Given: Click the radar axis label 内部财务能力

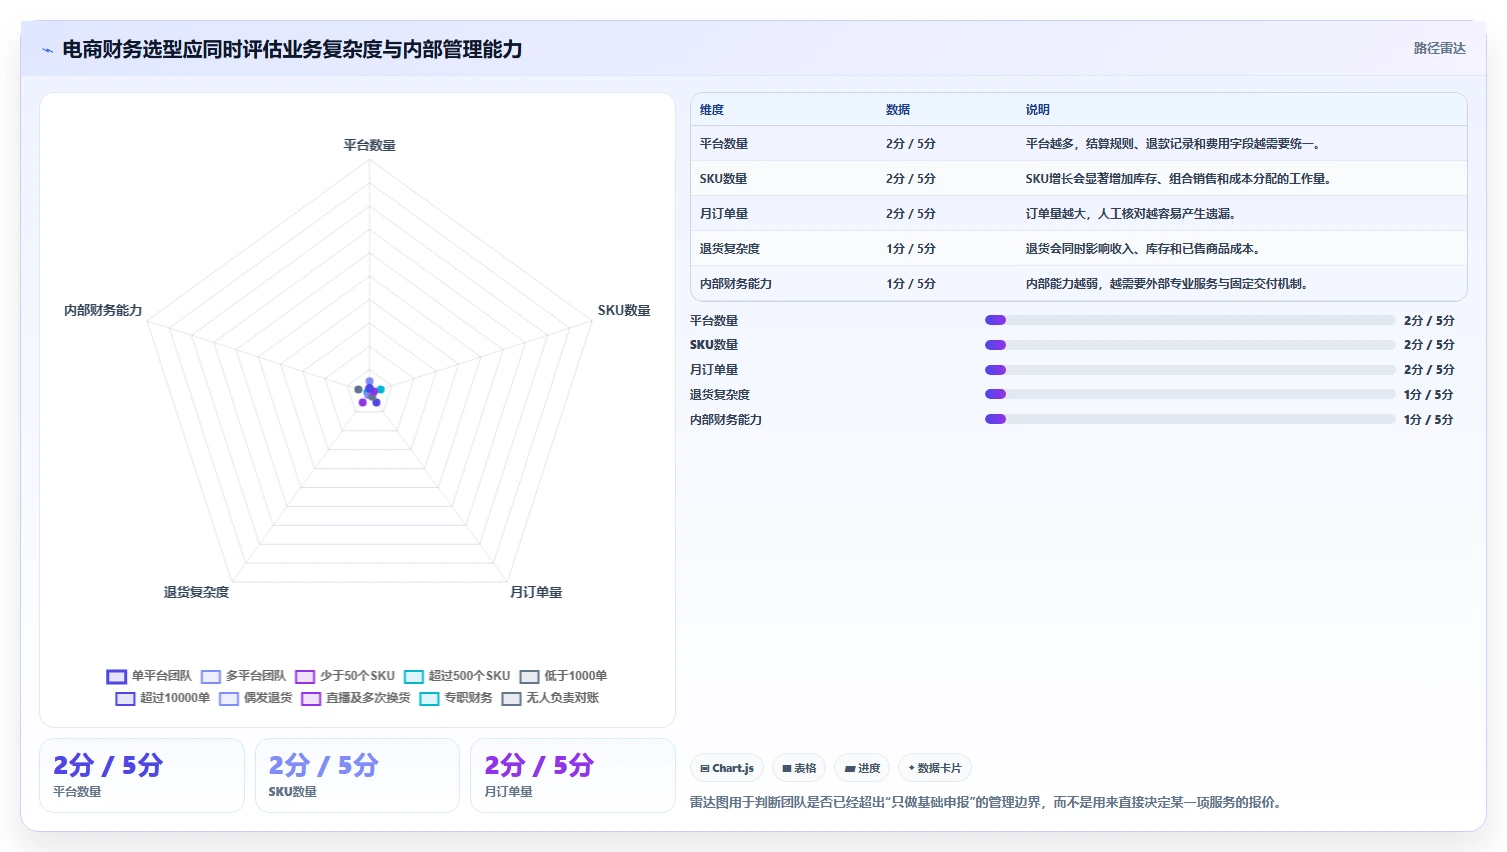Looking at the screenshot, I should pos(103,310).
